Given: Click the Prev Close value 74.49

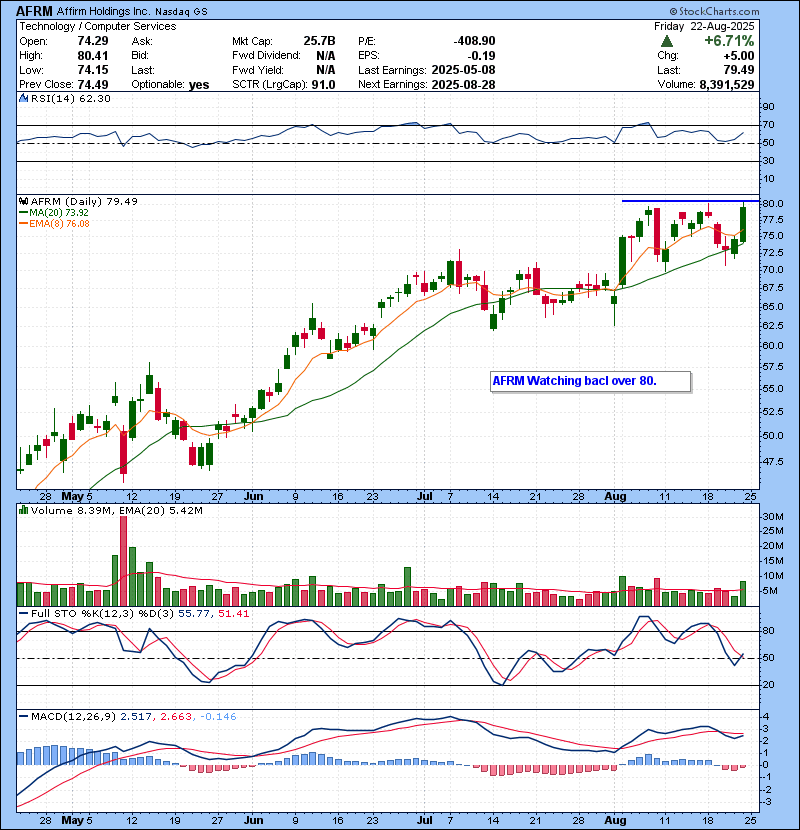Looking at the screenshot, I should (93, 85).
